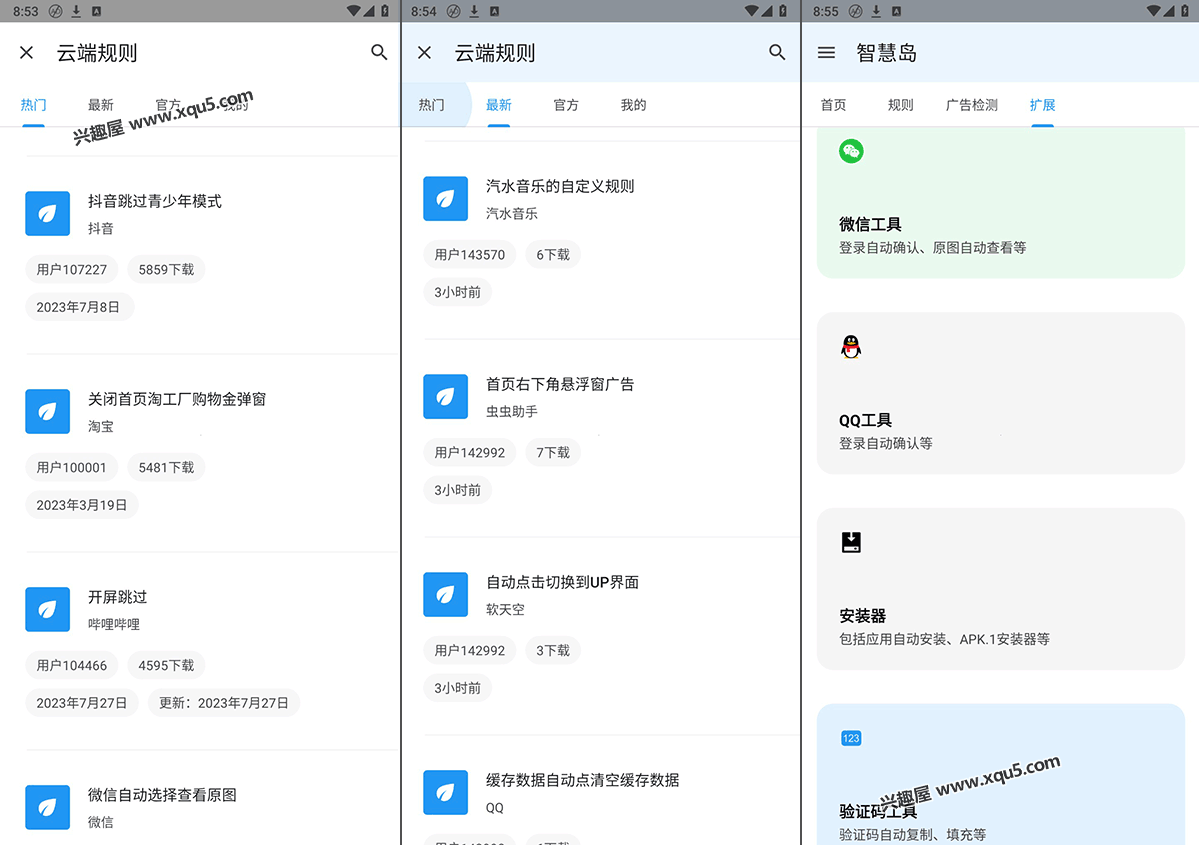Tap the installer download-box icon

point(851,542)
